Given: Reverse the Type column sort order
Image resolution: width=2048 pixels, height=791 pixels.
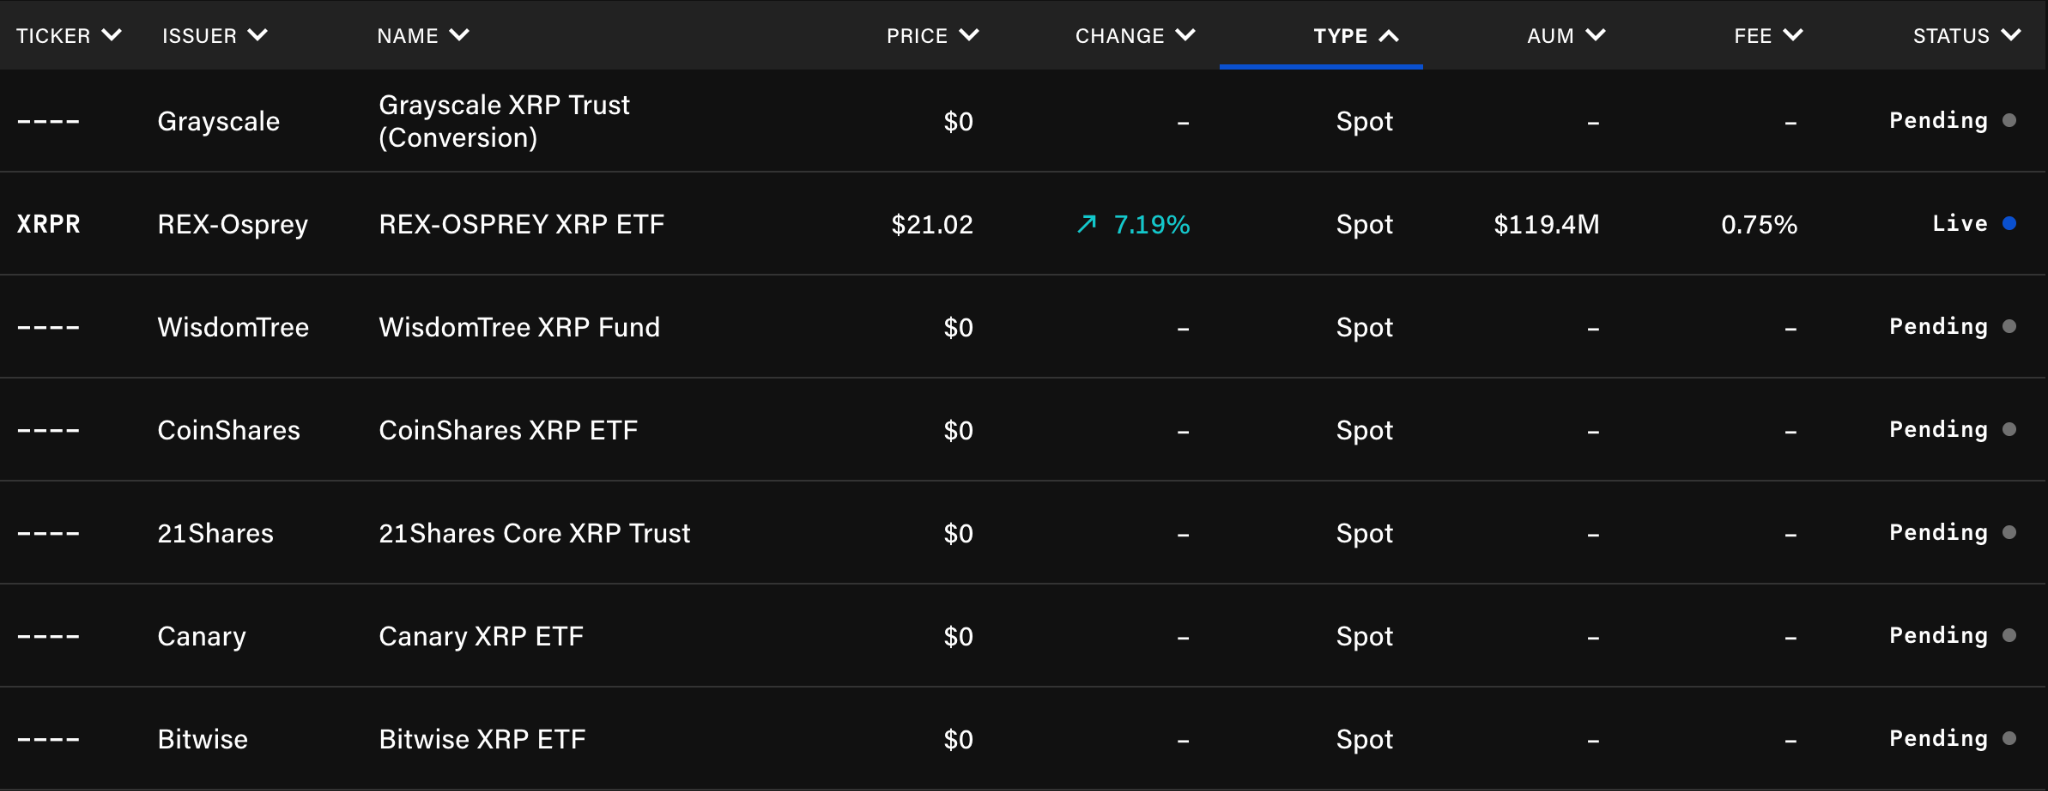Looking at the screenshot, I should coord(1356,36).
